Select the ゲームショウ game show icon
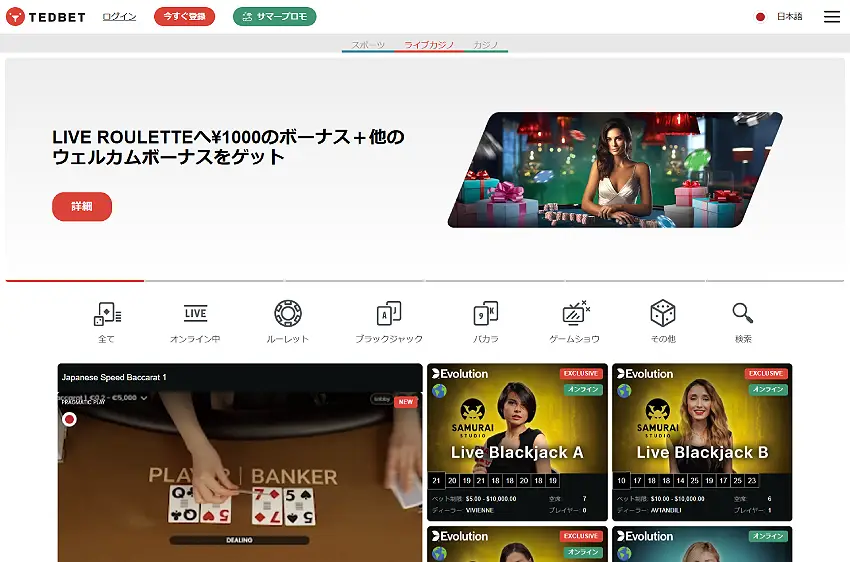The image size is (850, 562). click(575, 313)
